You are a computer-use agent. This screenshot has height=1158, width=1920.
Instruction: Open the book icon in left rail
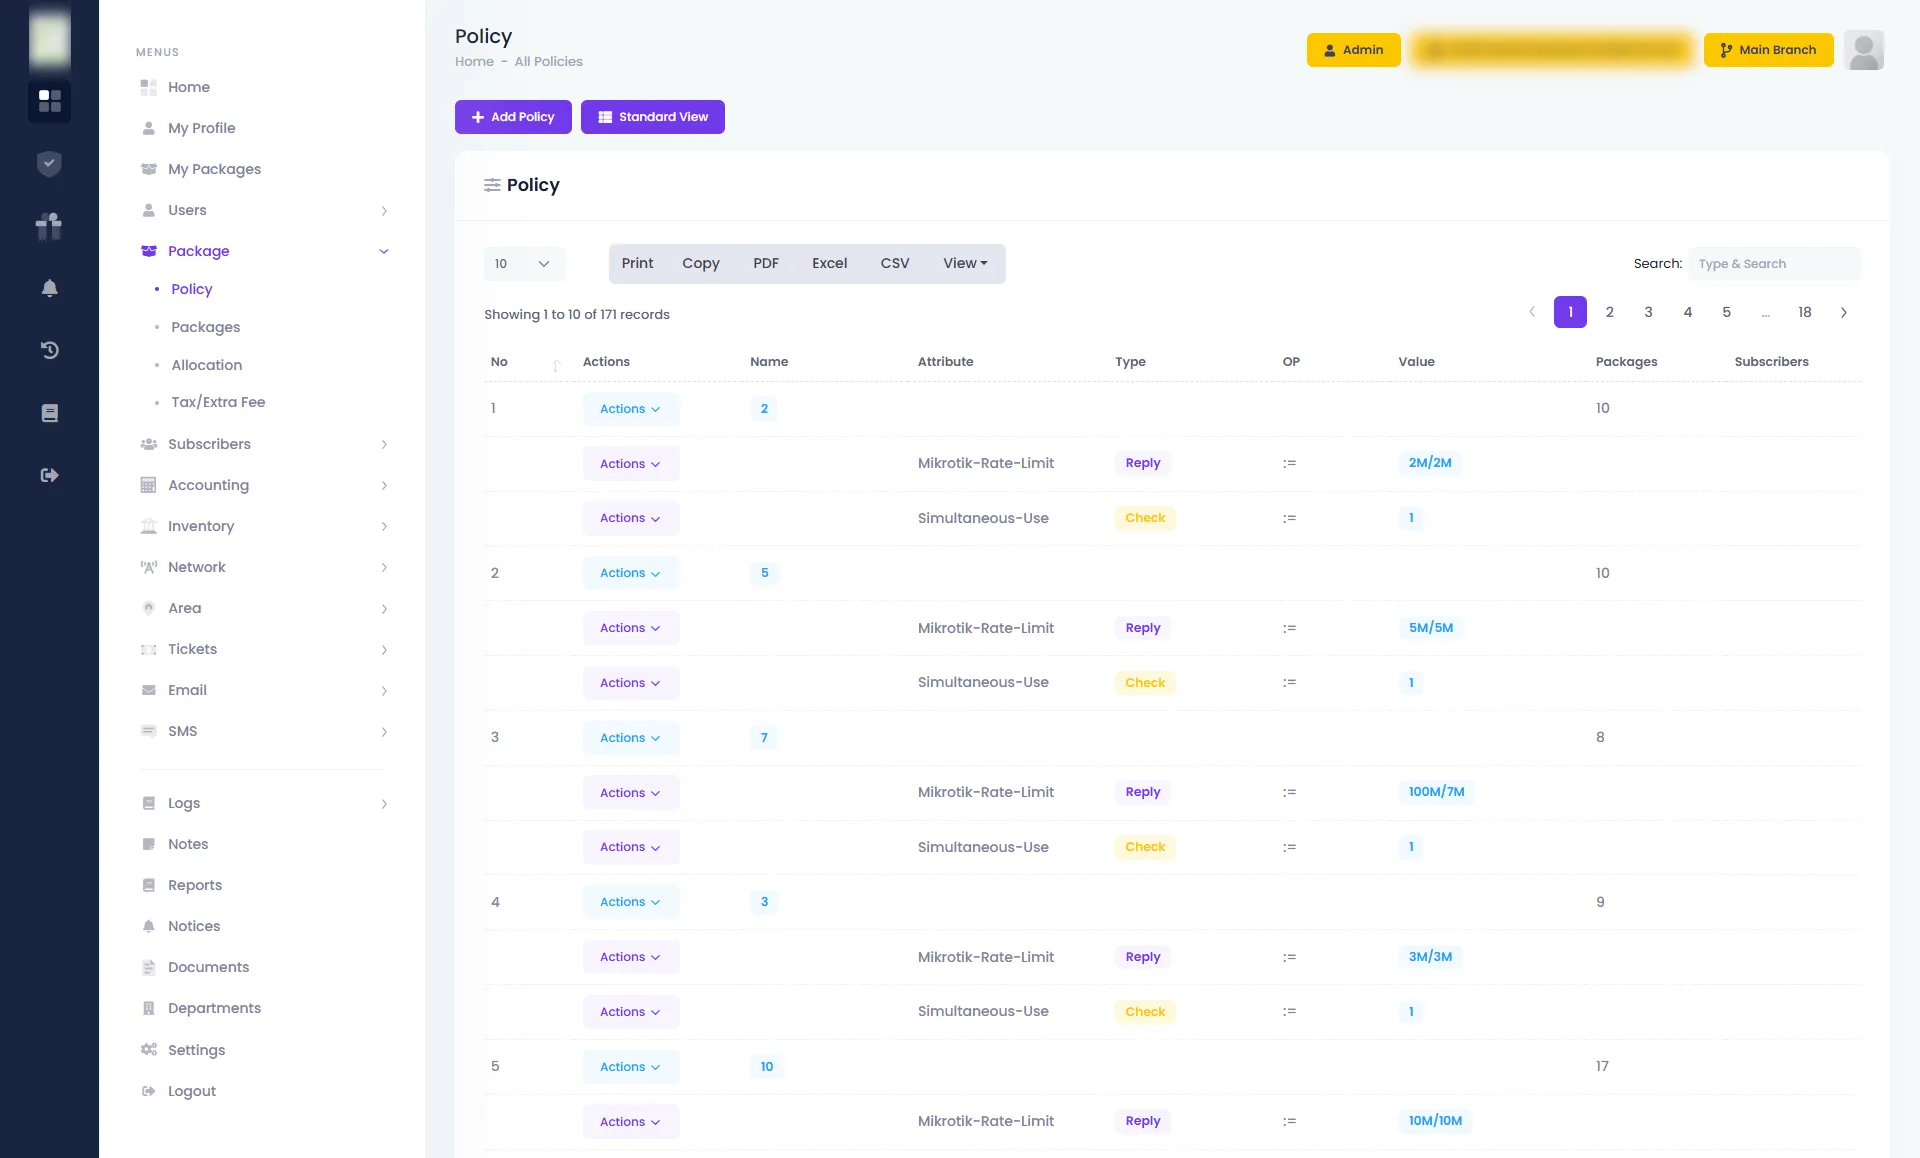pos(49,413)
